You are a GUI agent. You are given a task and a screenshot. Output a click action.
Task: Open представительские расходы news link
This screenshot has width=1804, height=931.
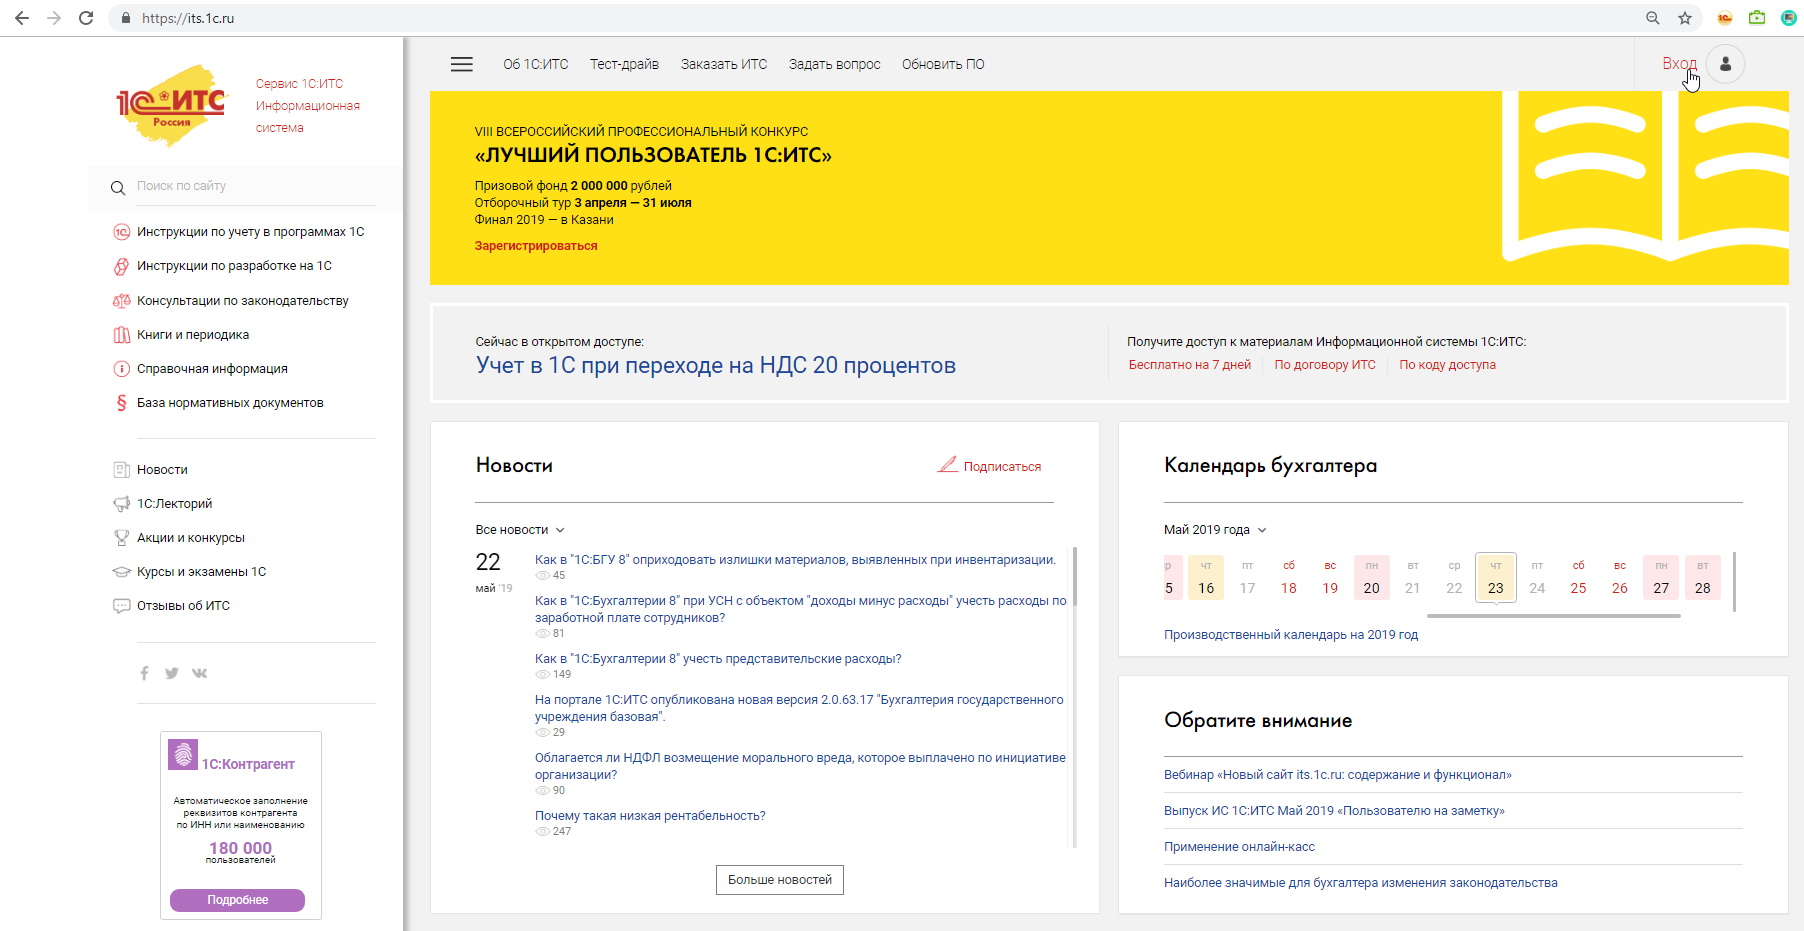point(718,659)
